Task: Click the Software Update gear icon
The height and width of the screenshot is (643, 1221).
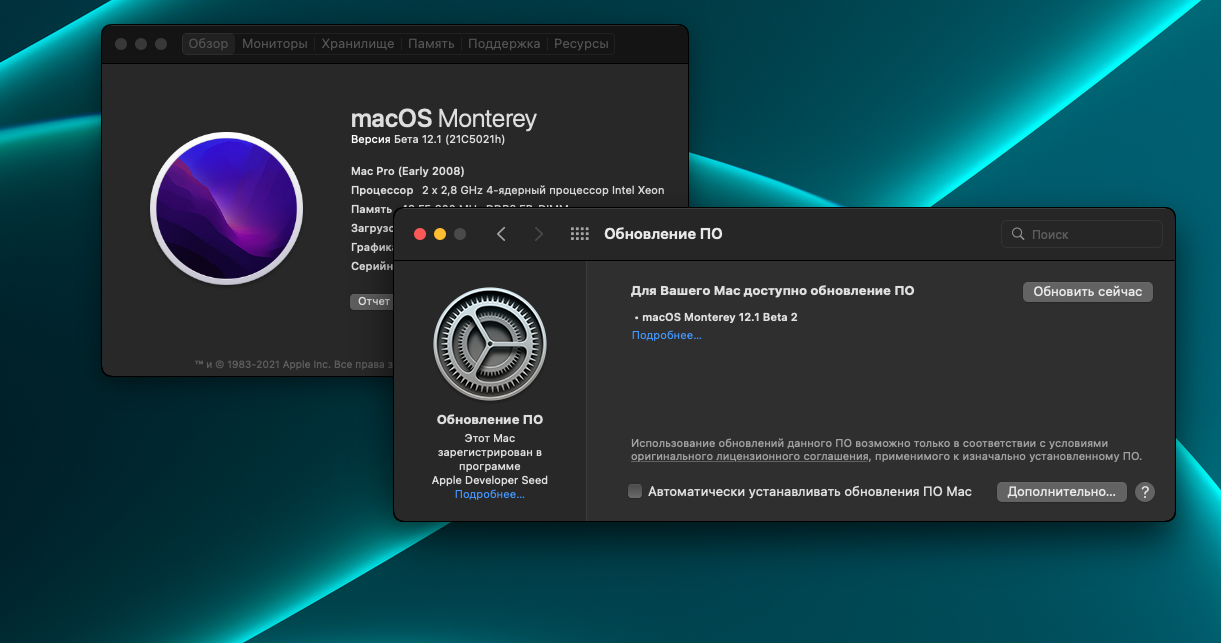Action: (490, 345)
